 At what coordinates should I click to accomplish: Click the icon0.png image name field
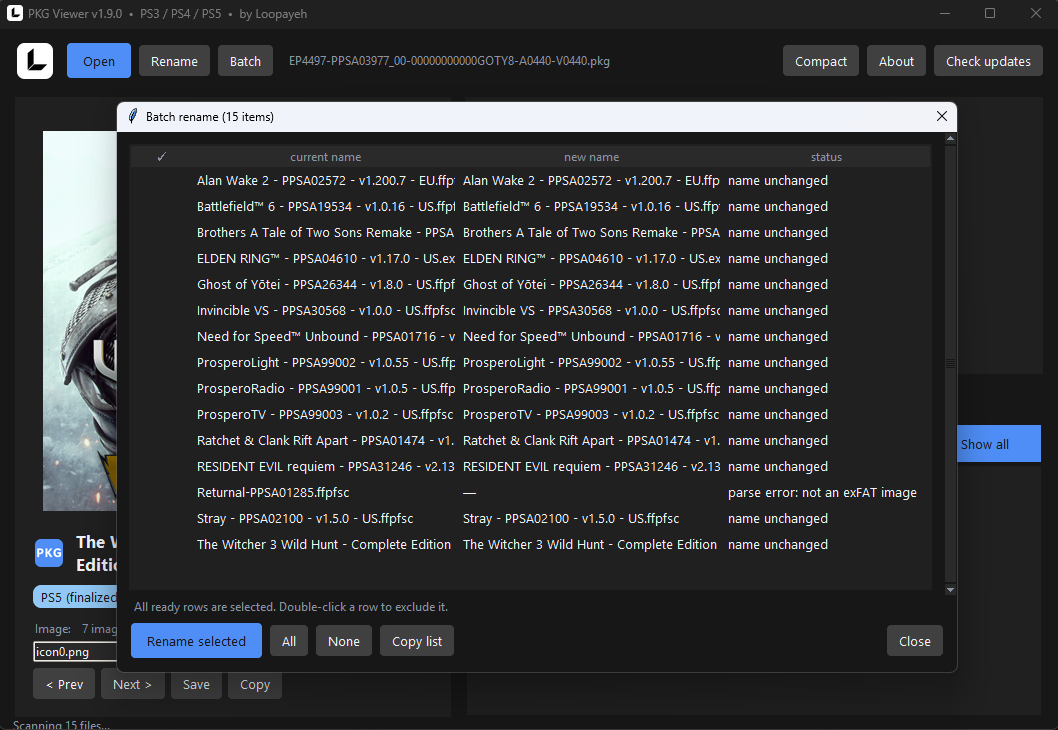click(75, 652)
